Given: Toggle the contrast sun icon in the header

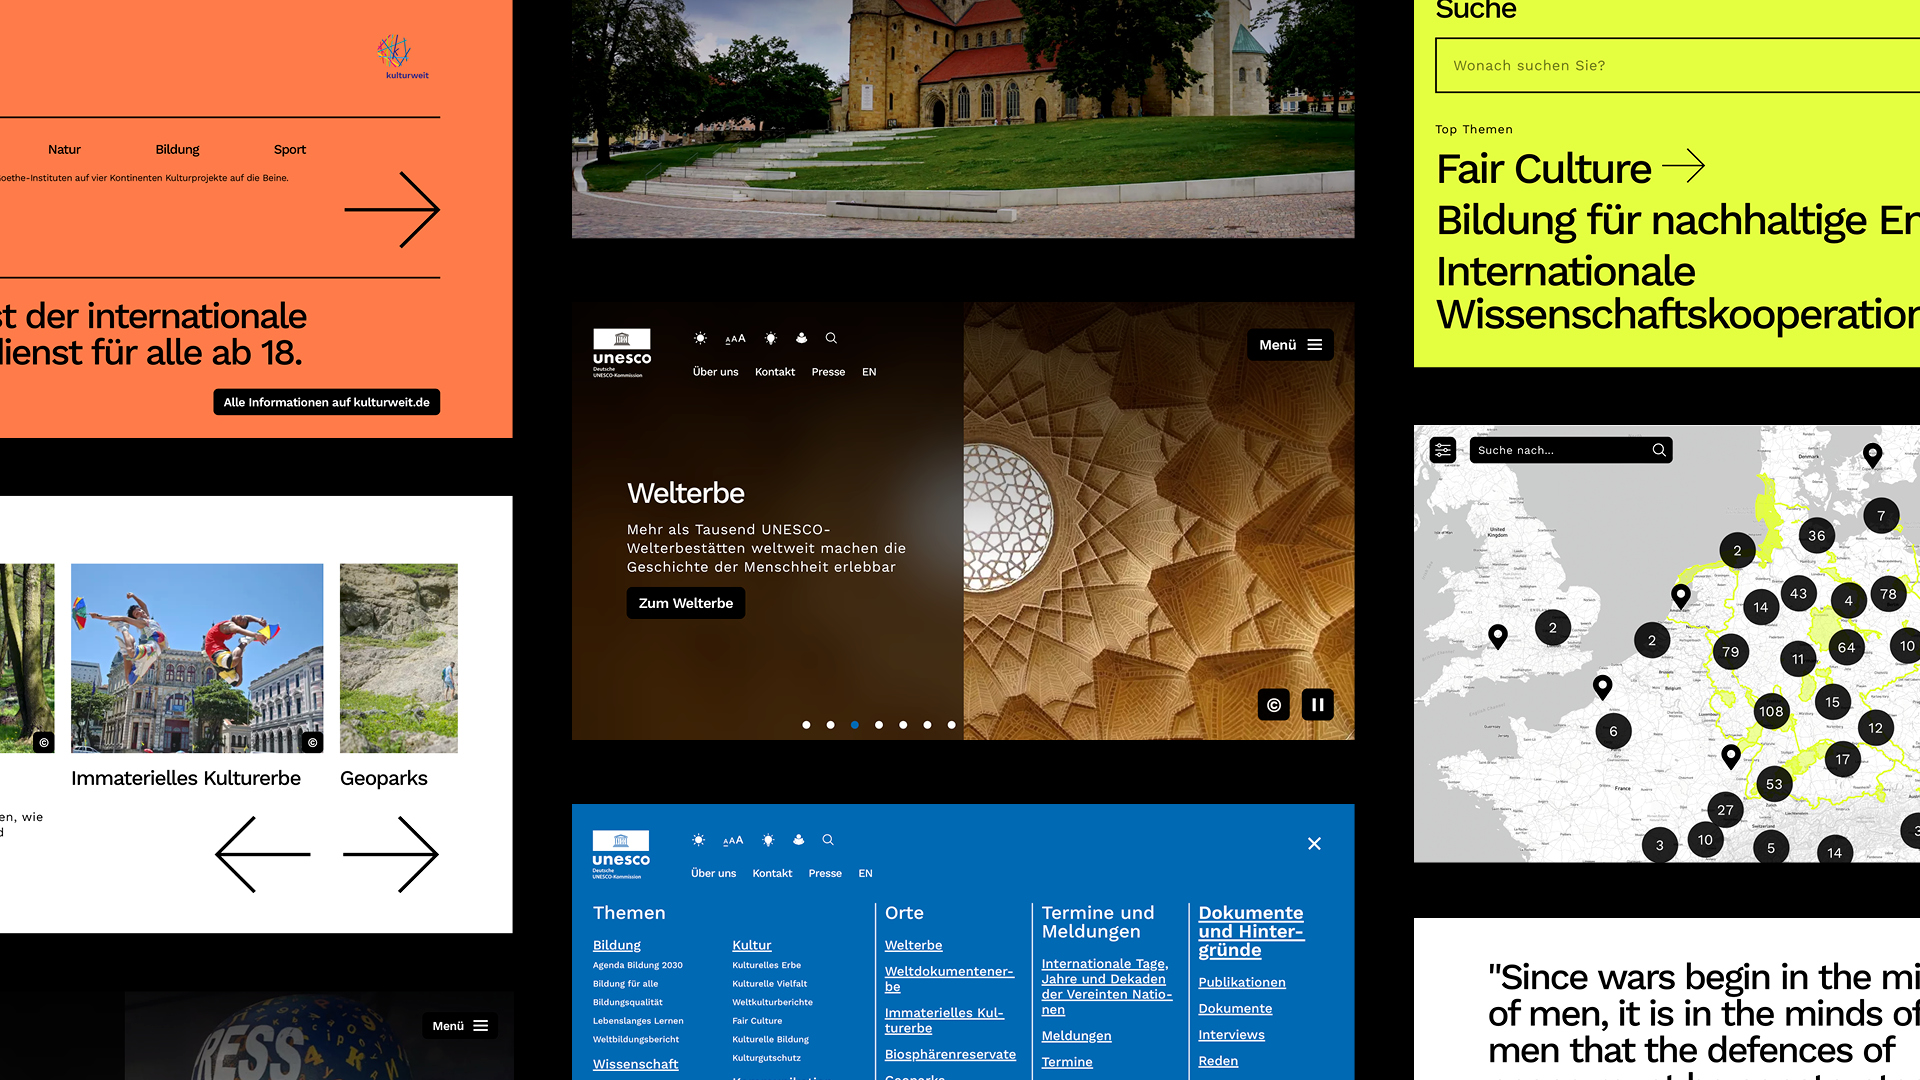Looking at the screenshot, I should (701, 338).
